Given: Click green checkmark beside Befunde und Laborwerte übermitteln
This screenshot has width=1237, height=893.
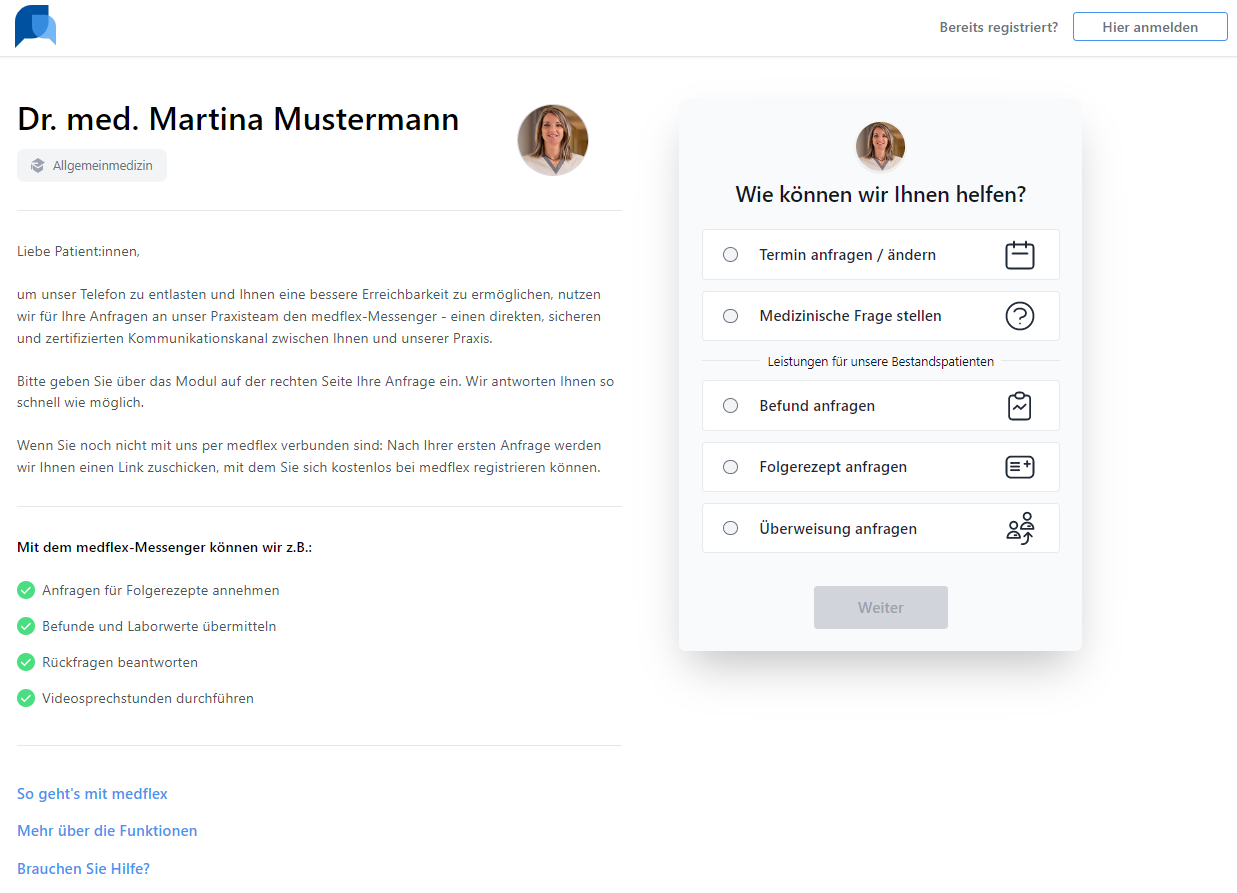Looking at the screenshot, I should 26,626.
